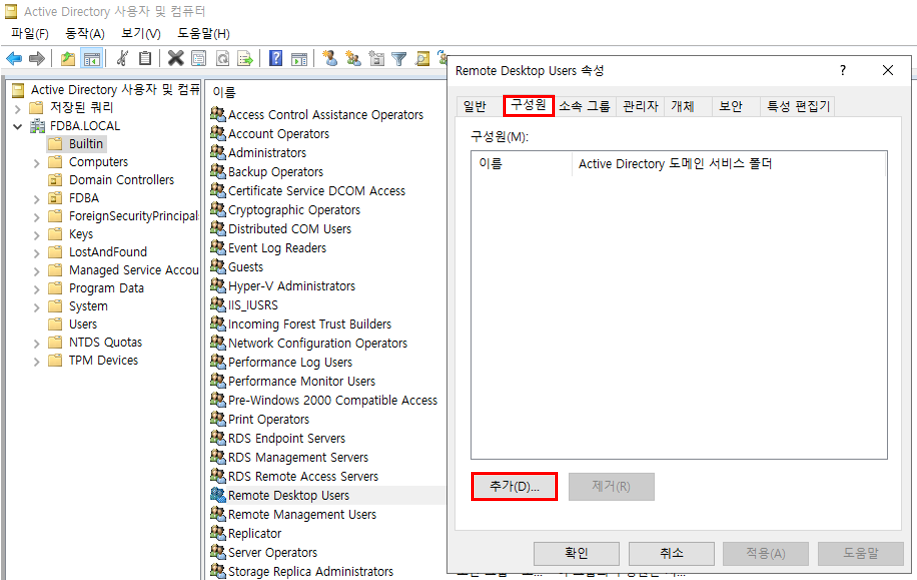Select the Users container in tree

(83, 324)
